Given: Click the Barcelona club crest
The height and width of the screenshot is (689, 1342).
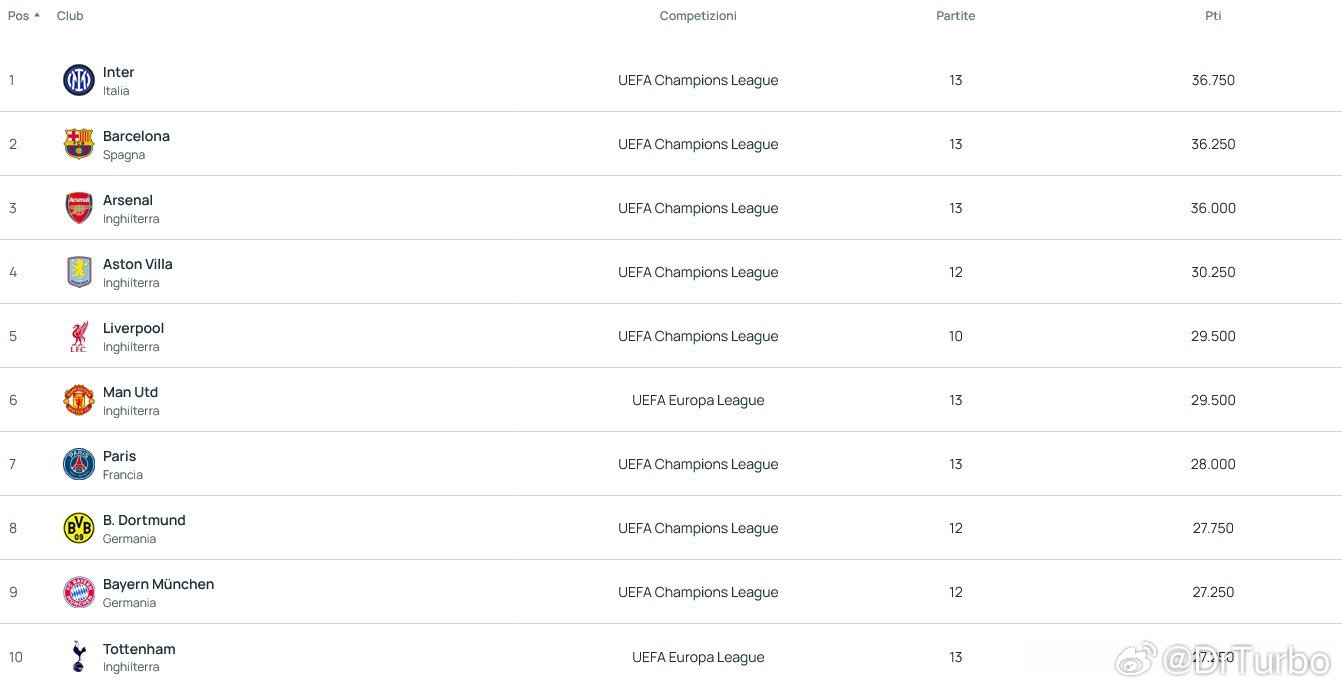Looking at the screenshot, I should [x=79, y=144].
